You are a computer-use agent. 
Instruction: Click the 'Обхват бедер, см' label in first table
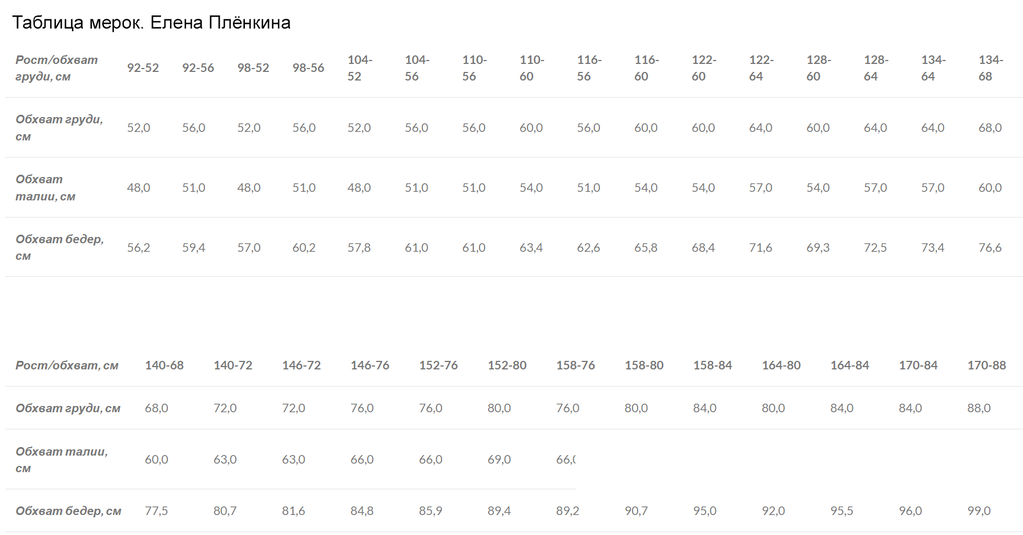(59, 247)
